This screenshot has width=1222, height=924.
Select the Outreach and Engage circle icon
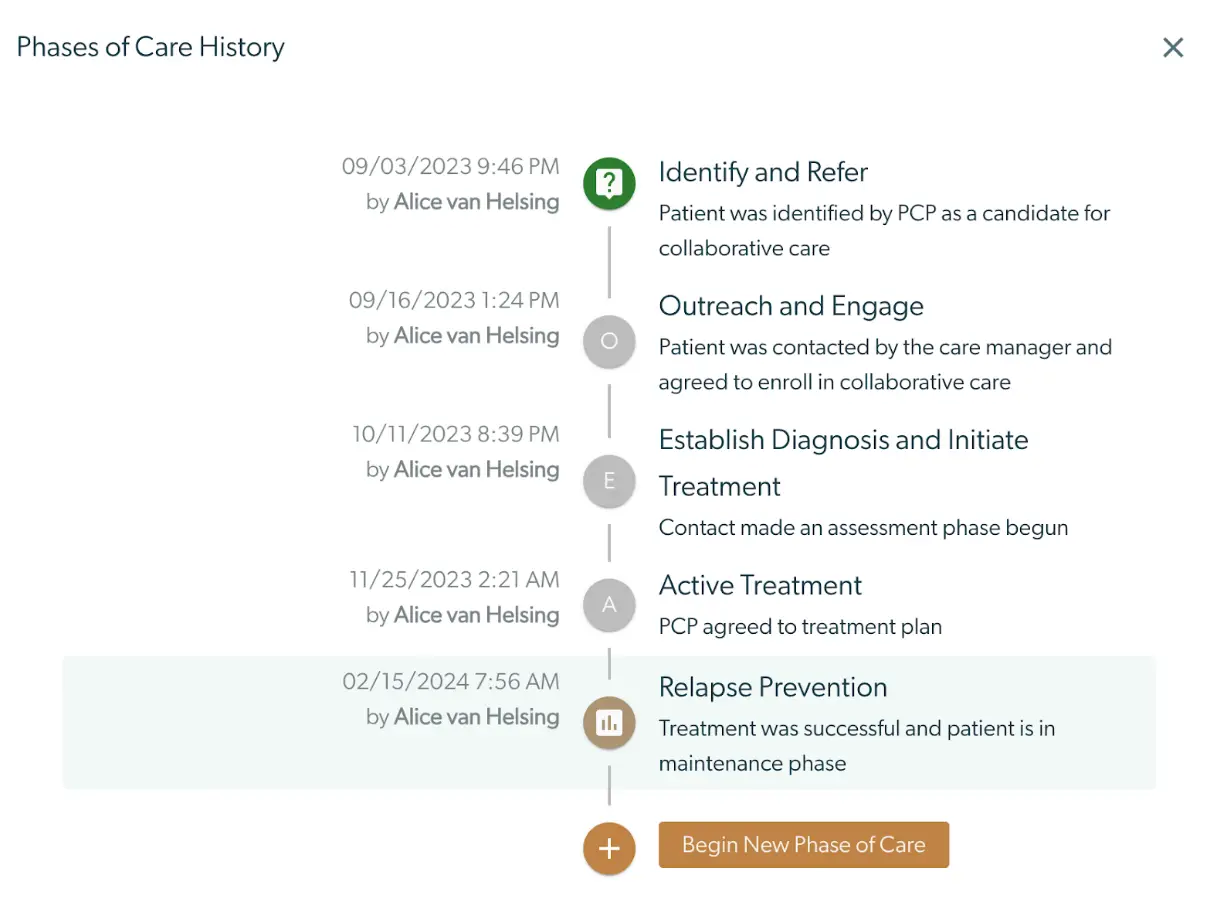609,341
